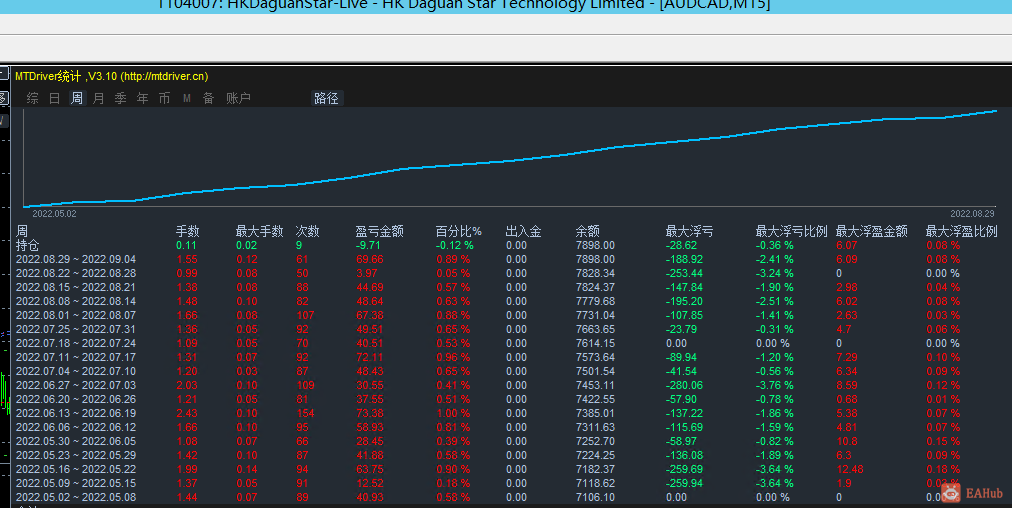The height and width of the screenshot is (508, 1012).
Task: Switch to the 年 yearly tab
Action: pyautogui.click(x=143, y=98)
